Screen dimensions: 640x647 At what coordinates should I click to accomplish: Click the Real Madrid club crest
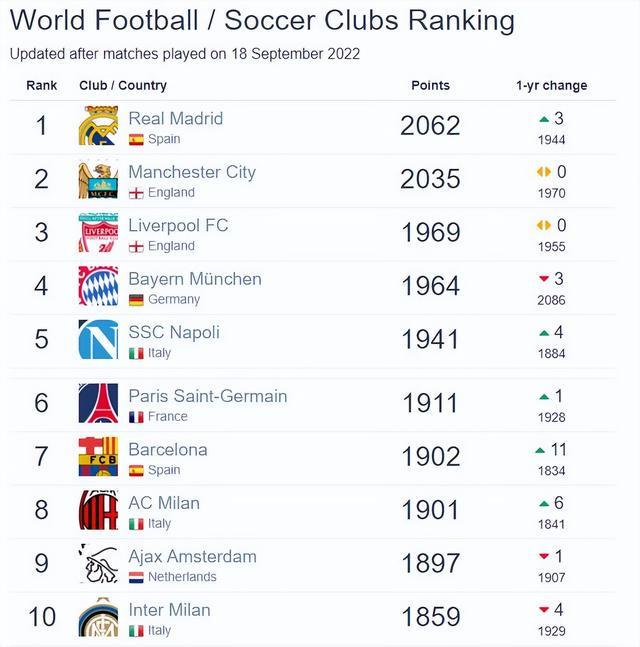coord(98,127)
